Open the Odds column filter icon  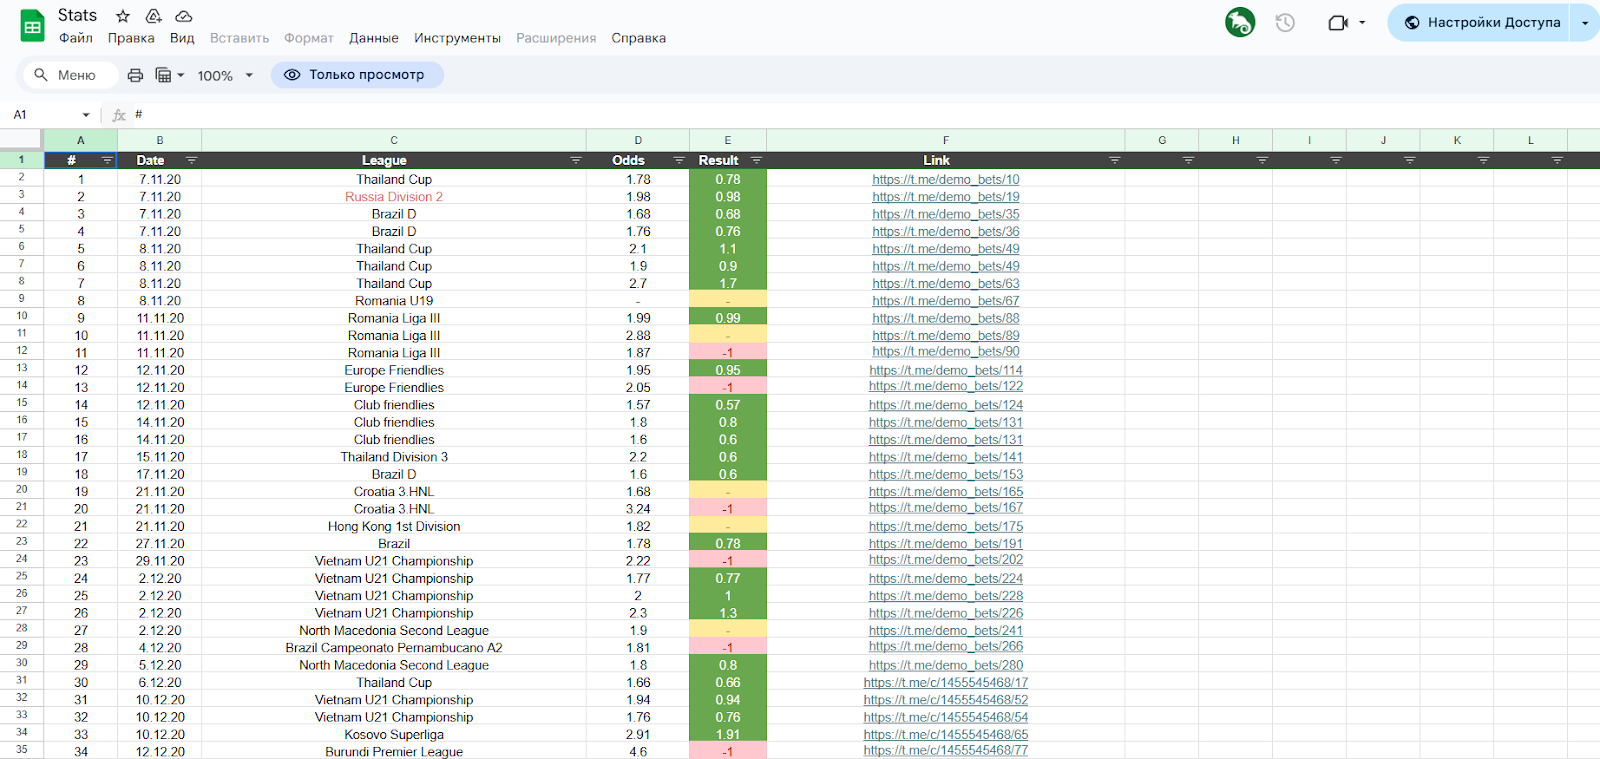coord(679,160)
